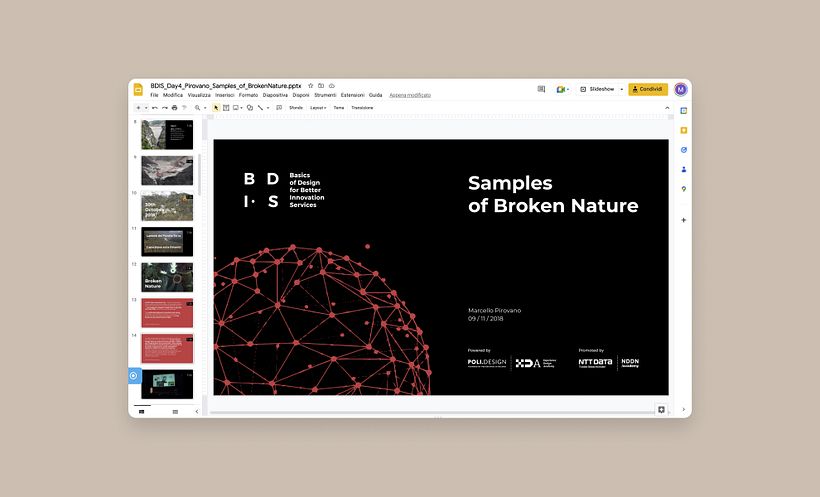
Task: Open the Inserisci menu
Action: pyautogui.click(x=225, y=95)
